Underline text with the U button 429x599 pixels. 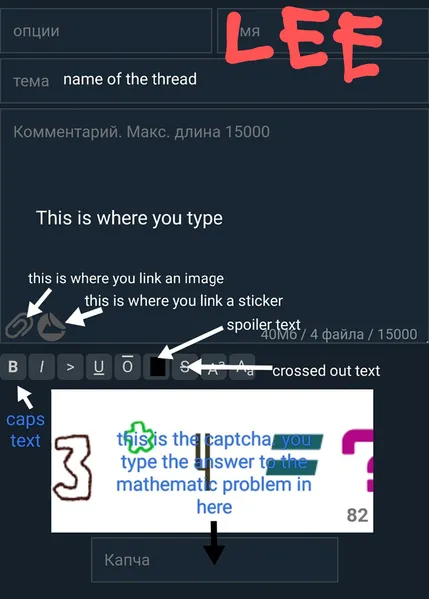[x=99, y=367]
